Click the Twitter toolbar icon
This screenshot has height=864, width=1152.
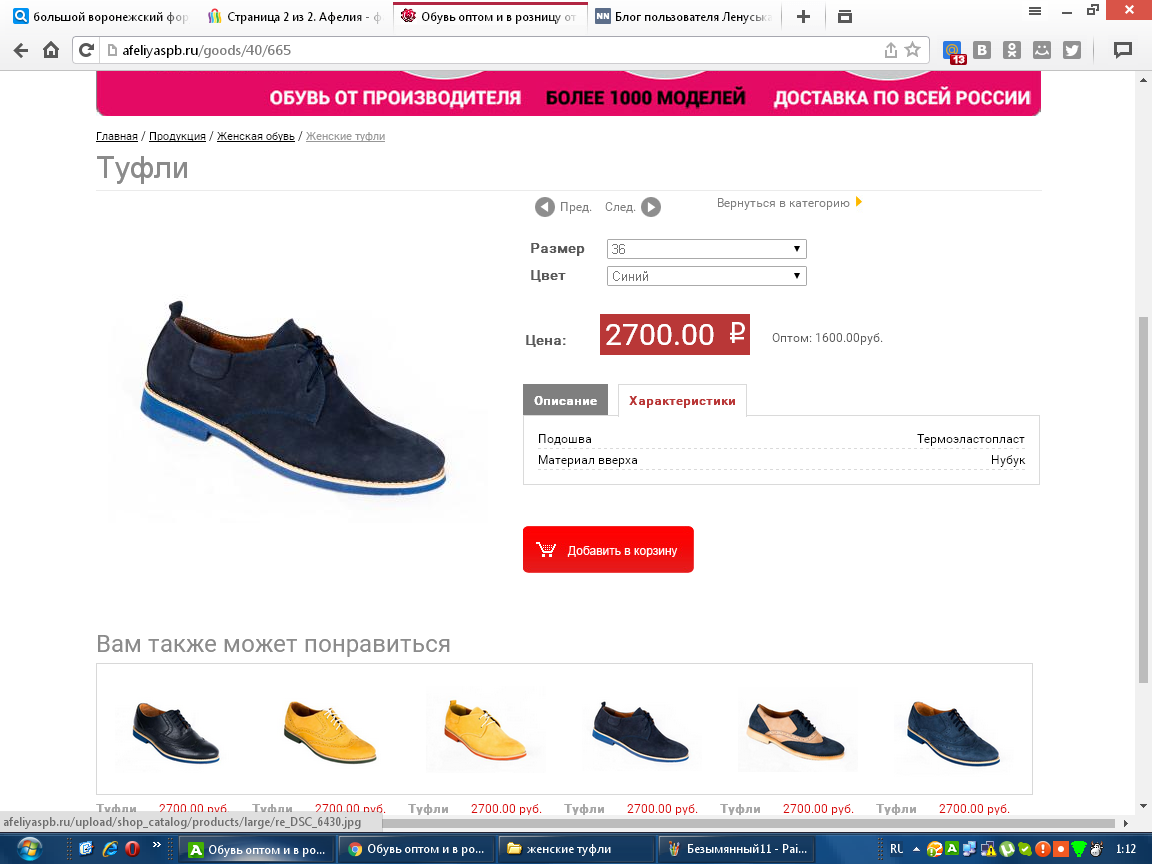click(x=1072, y=50)
